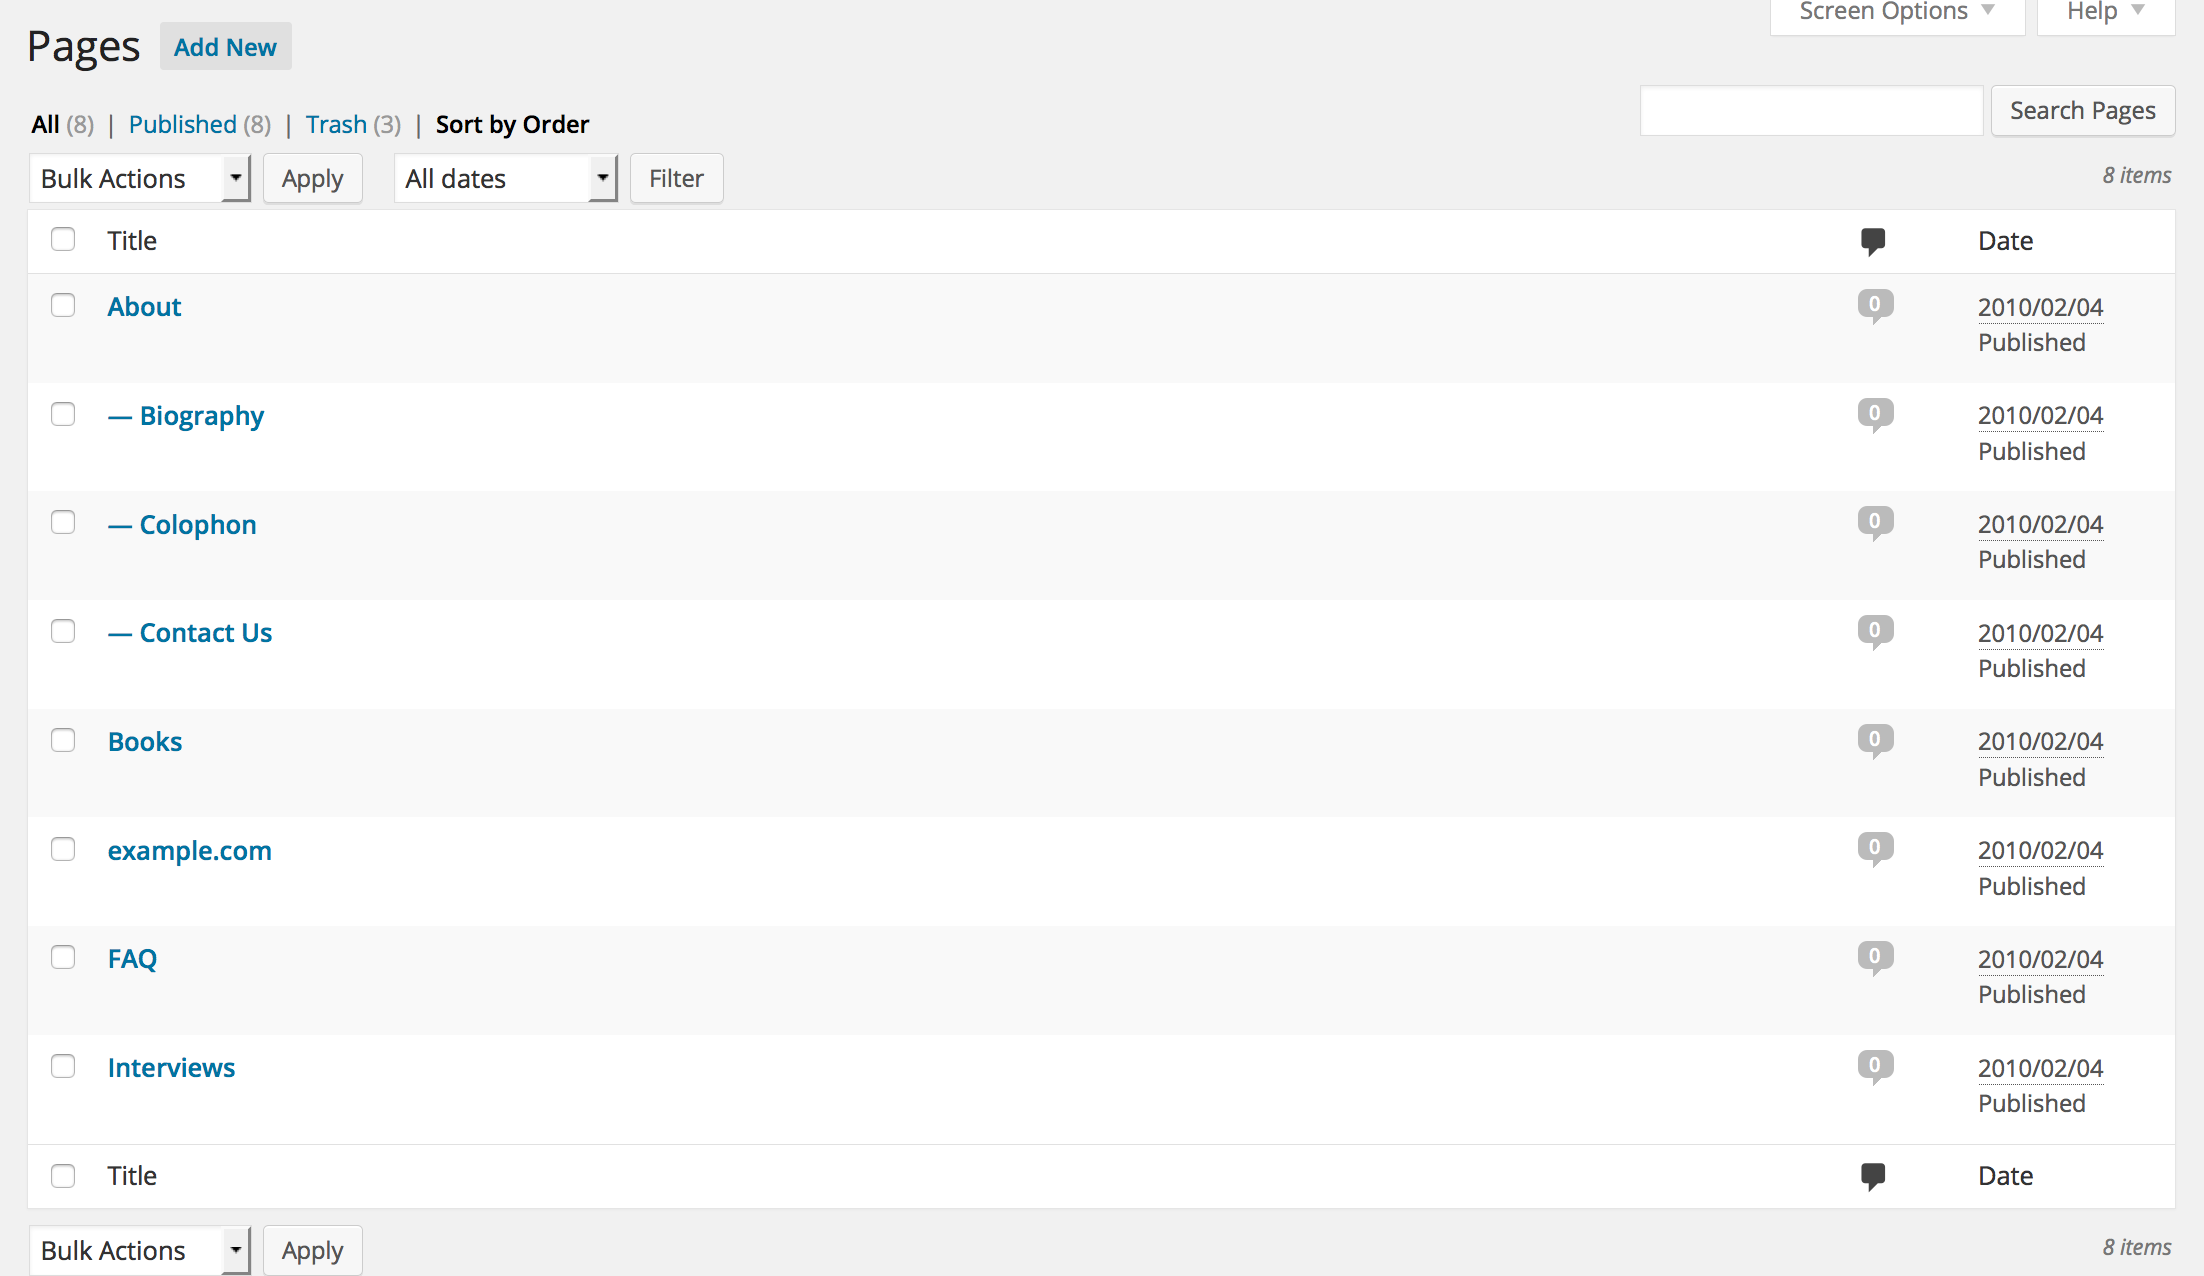Tick the checkbox next to example.com
This screenshot has height=1276, width=2204.
(63, 850)
